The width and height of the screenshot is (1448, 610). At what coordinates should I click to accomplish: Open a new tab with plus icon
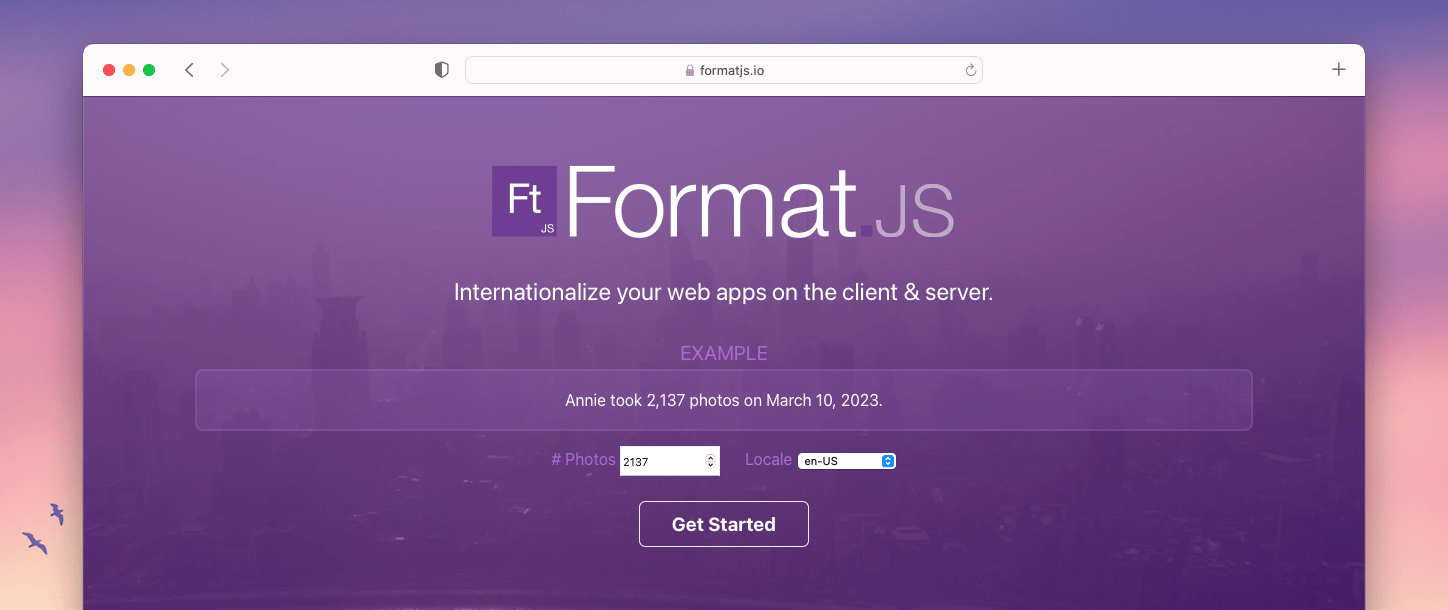click(1339, 69)
